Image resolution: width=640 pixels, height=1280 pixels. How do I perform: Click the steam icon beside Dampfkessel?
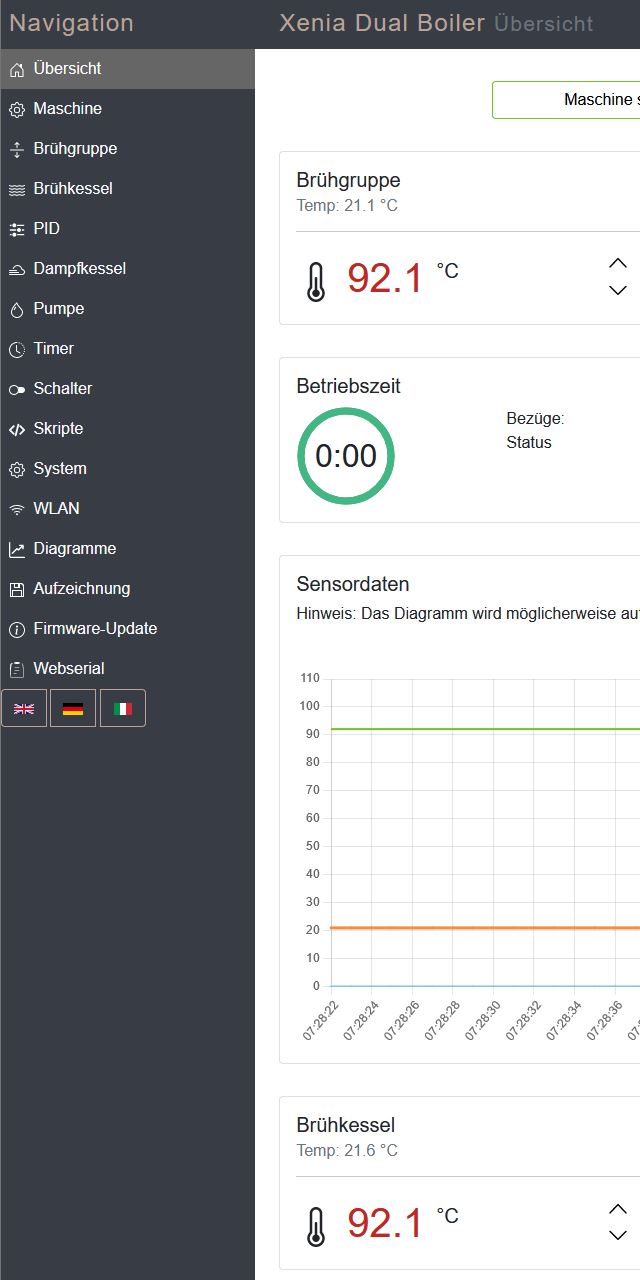coord(16,269)
